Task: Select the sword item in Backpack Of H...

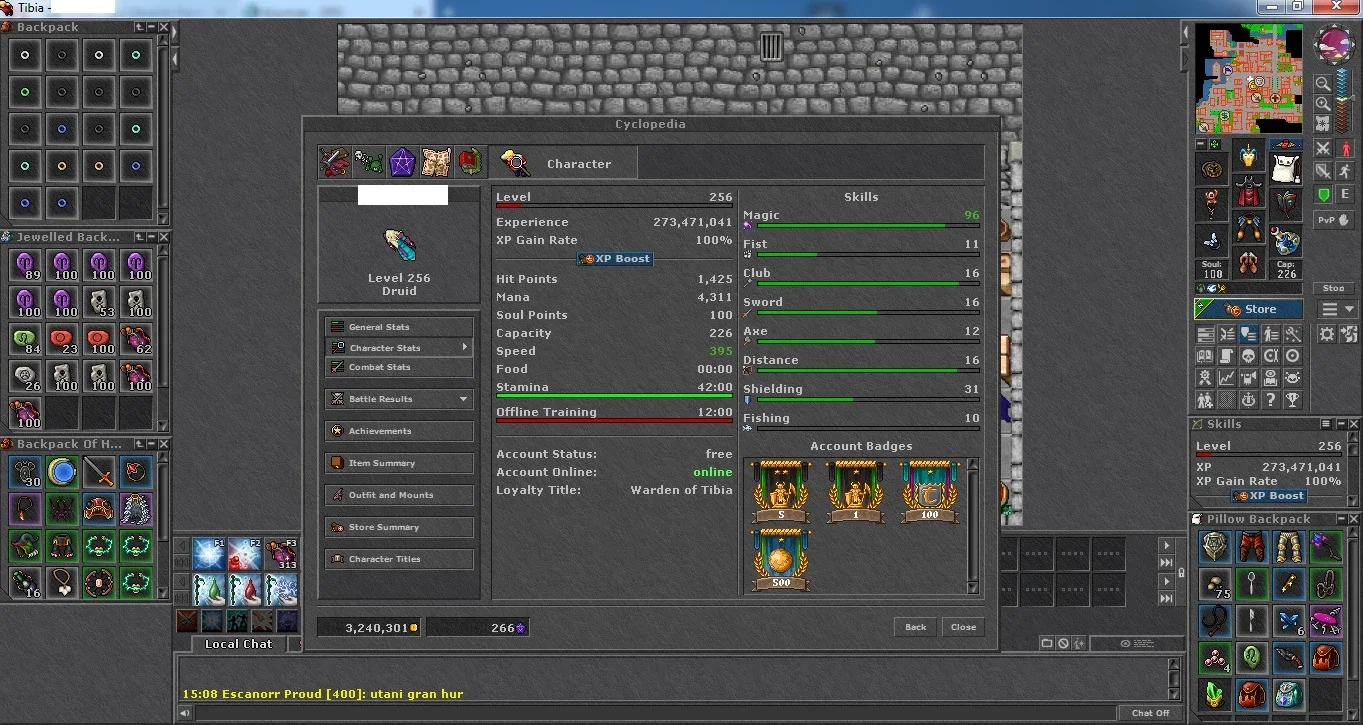Action: pyautogui.click(x=98, y=471)
